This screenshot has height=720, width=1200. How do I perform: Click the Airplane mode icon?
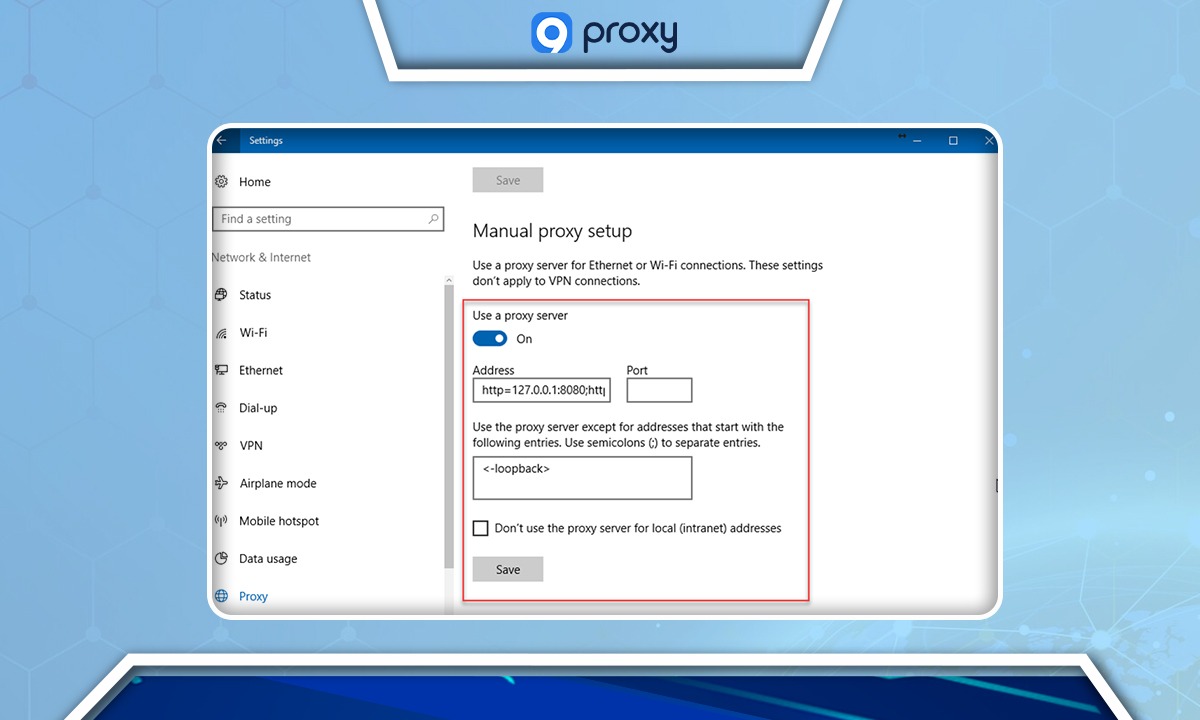(222, 483)
